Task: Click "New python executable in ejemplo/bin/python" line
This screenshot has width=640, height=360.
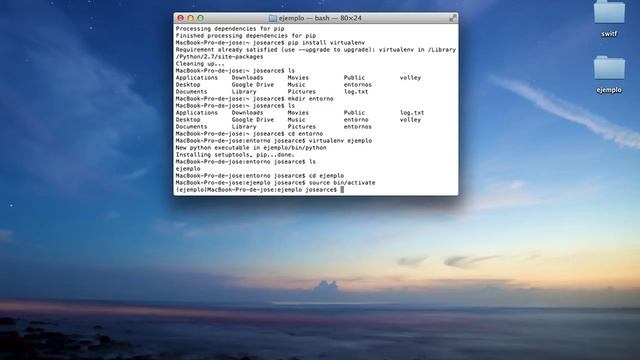Action: (x=251, y=148)
